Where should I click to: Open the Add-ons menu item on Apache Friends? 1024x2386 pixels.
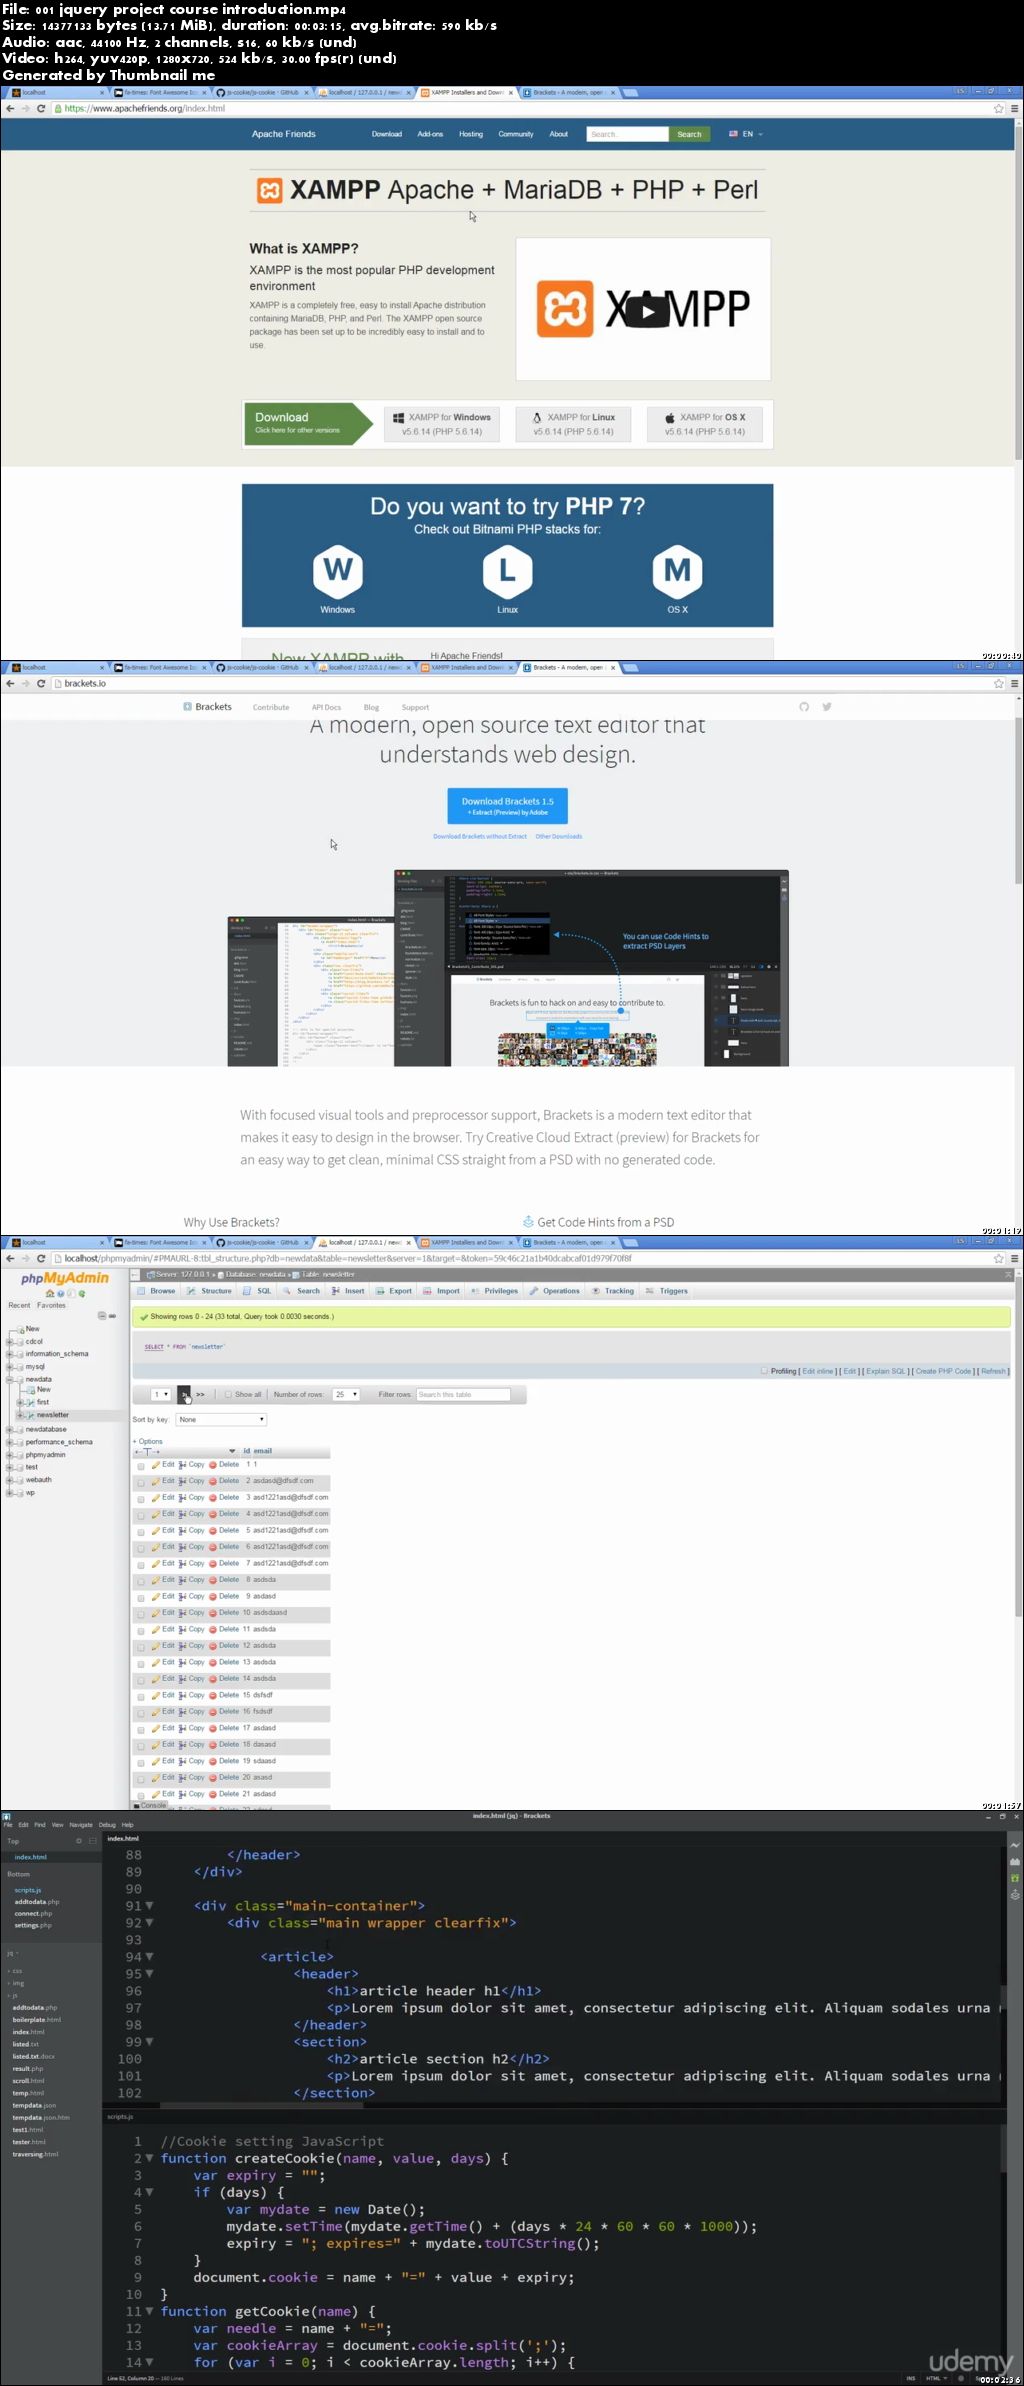(x=430, y=134)
